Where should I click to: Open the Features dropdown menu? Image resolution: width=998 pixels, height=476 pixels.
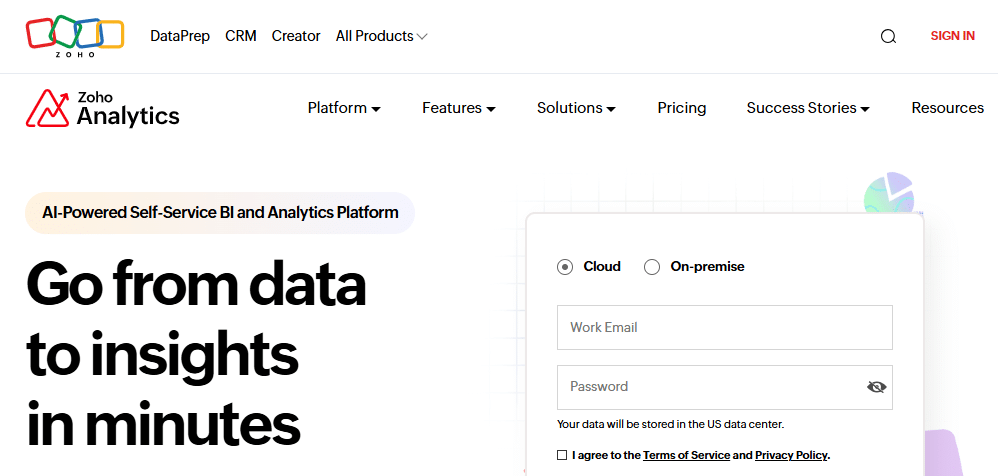(459, 108)
